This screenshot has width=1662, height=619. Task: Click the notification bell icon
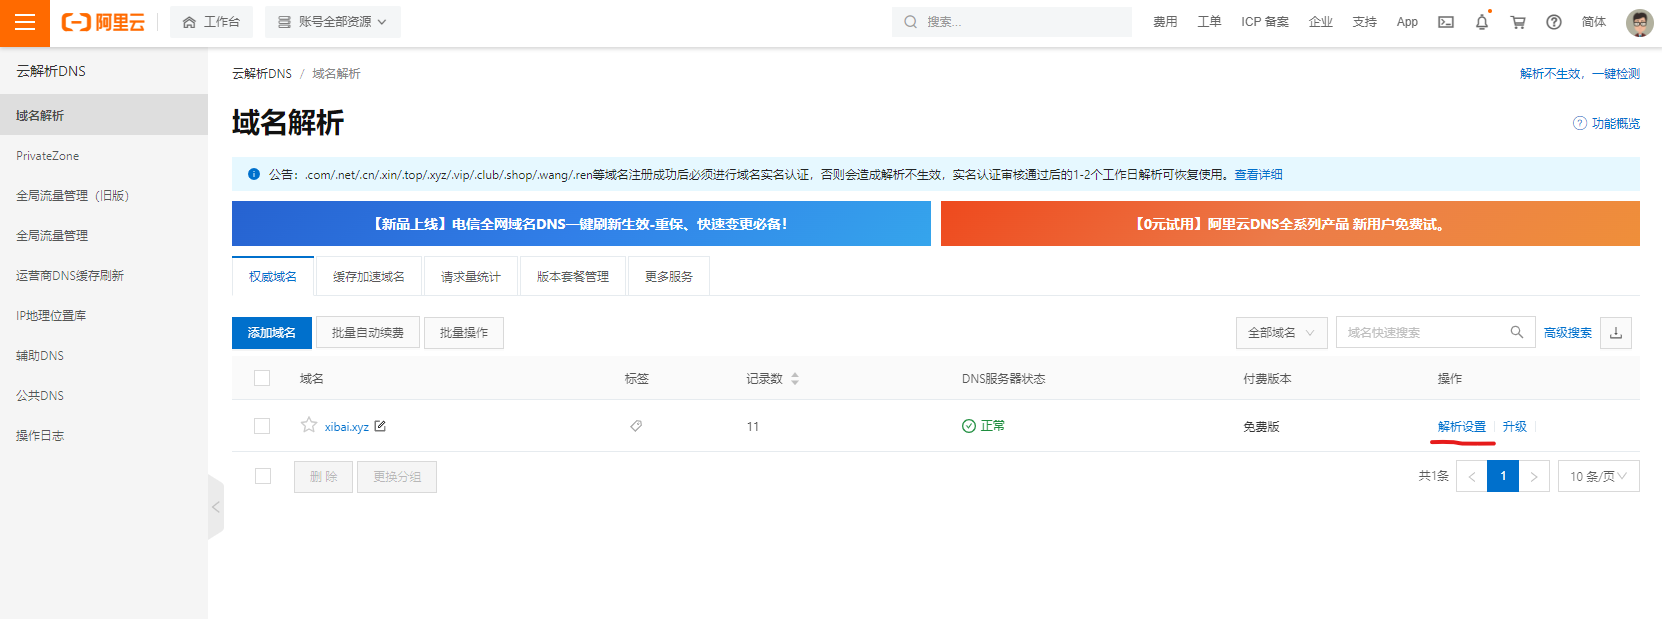(1481, 22)
